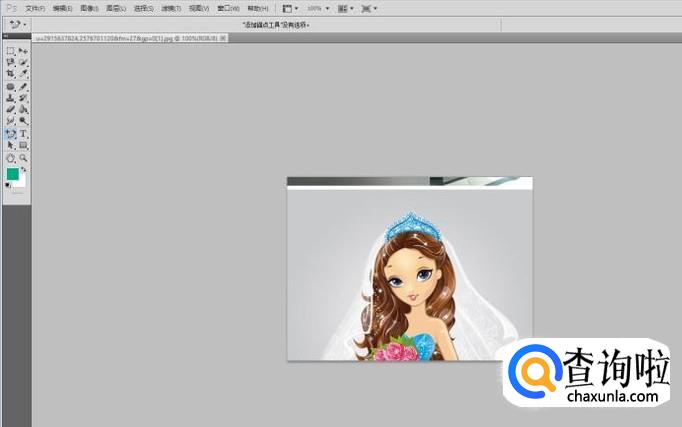Reset to default black and white colors

coord(8,185)
